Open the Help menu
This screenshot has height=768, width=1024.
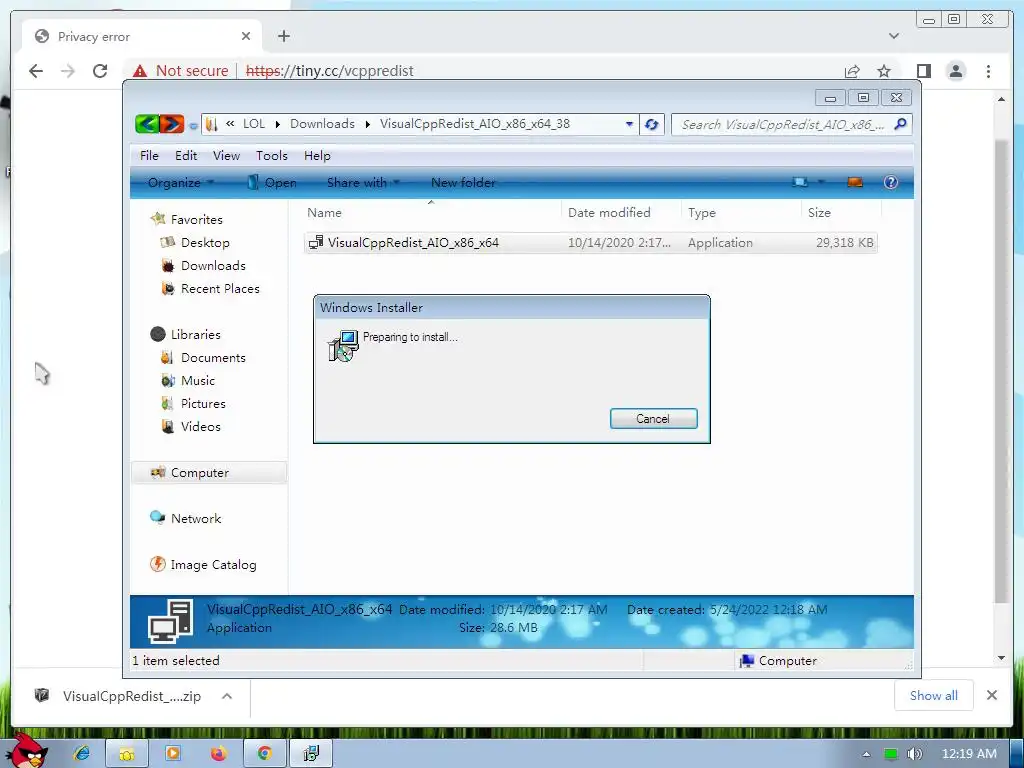(317, 155)
